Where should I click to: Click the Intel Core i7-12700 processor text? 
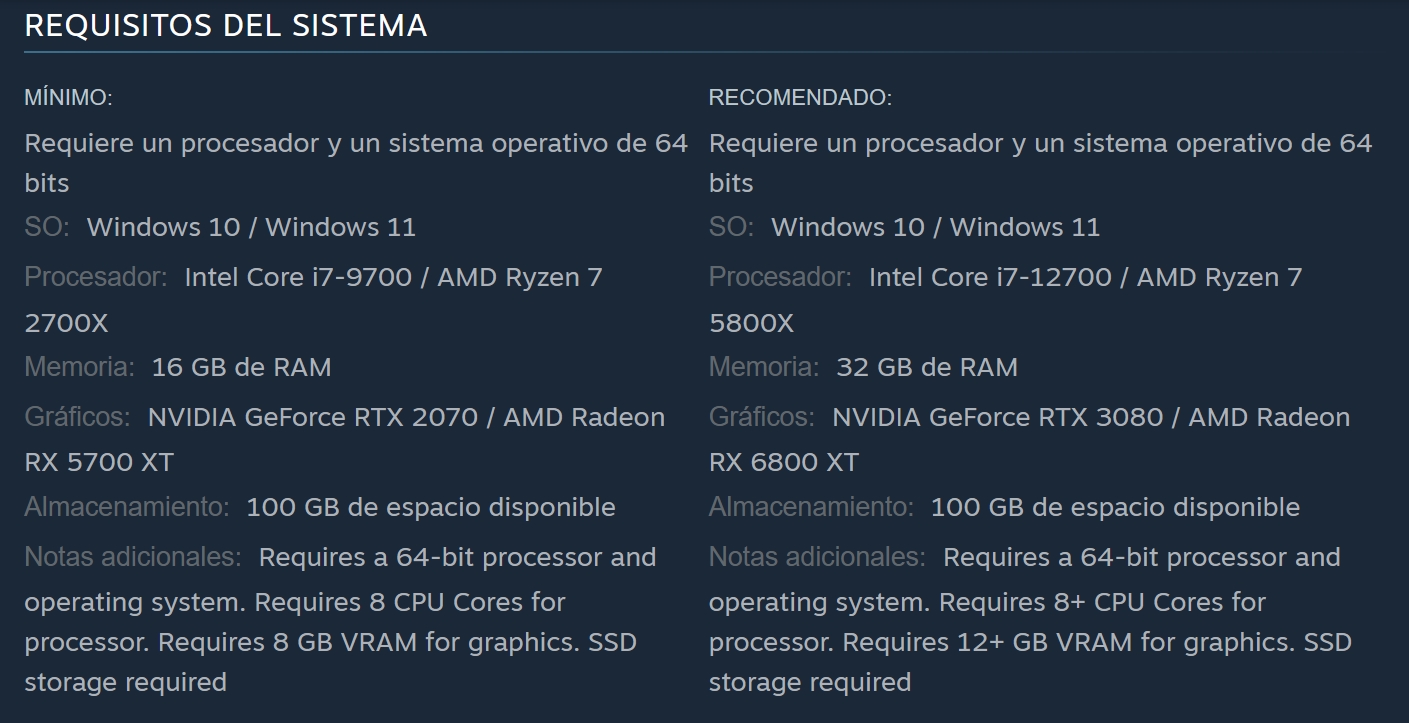pos(990,277)
